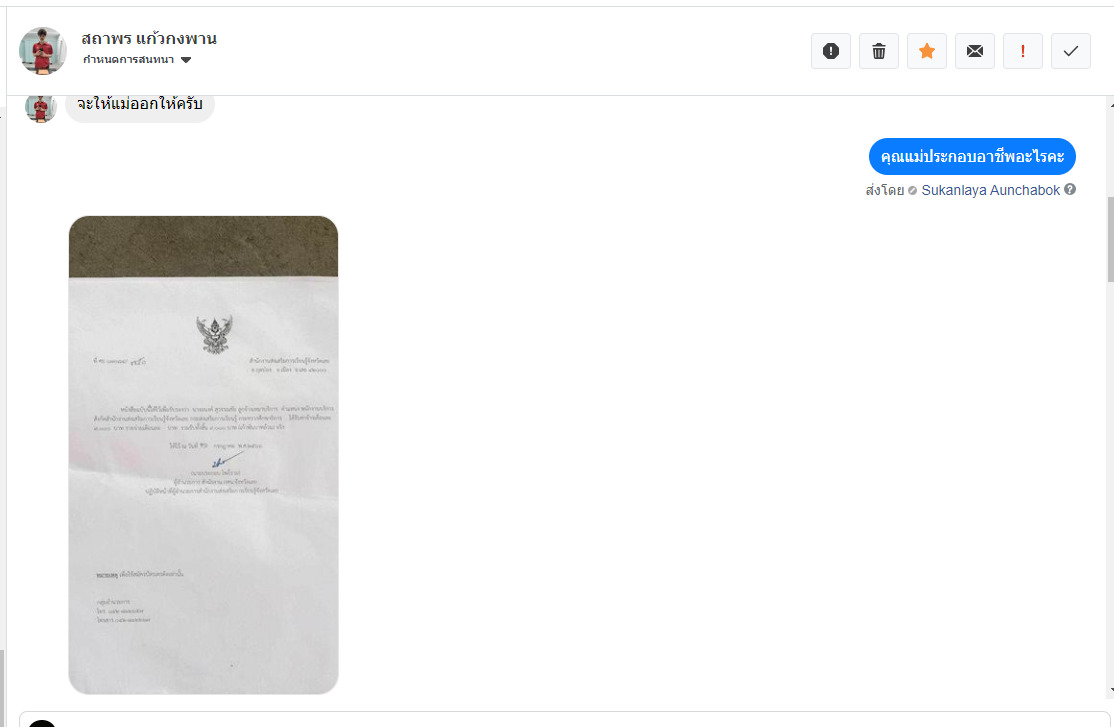Click small icon beside ส่งโดย
The height and width of the screenshot is (727, 1114).
coord(912,190)
